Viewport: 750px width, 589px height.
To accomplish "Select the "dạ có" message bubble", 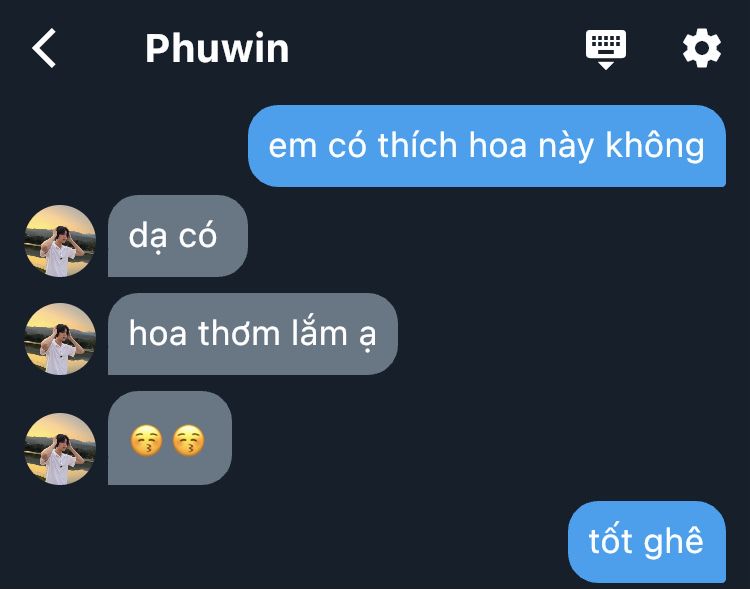I will [x=178, y=236].
